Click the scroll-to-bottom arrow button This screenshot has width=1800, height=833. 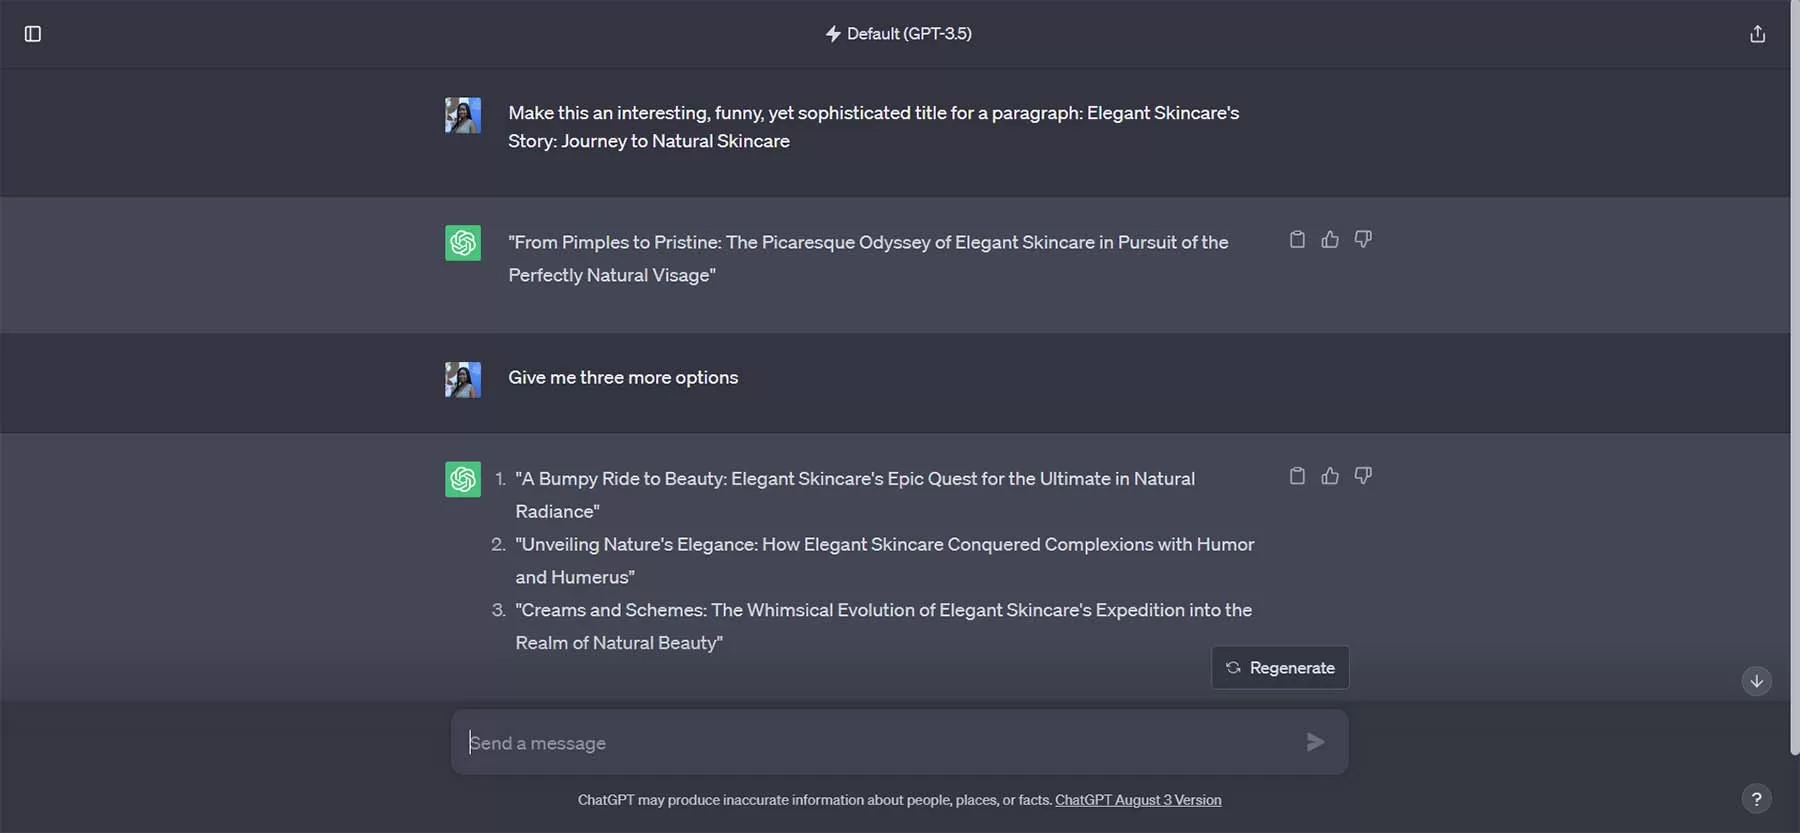click(x=1757, y=681)
